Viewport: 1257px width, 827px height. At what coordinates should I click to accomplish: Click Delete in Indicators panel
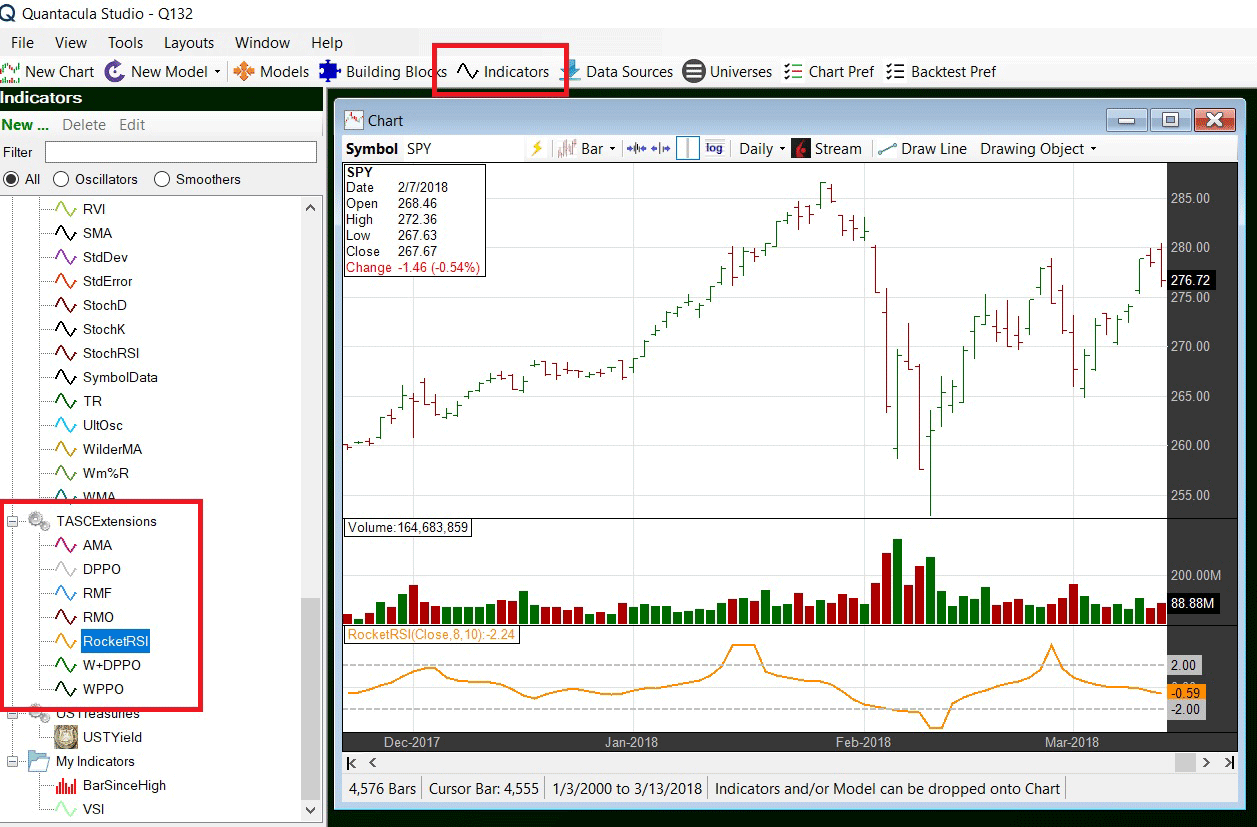tap(84, 125)
